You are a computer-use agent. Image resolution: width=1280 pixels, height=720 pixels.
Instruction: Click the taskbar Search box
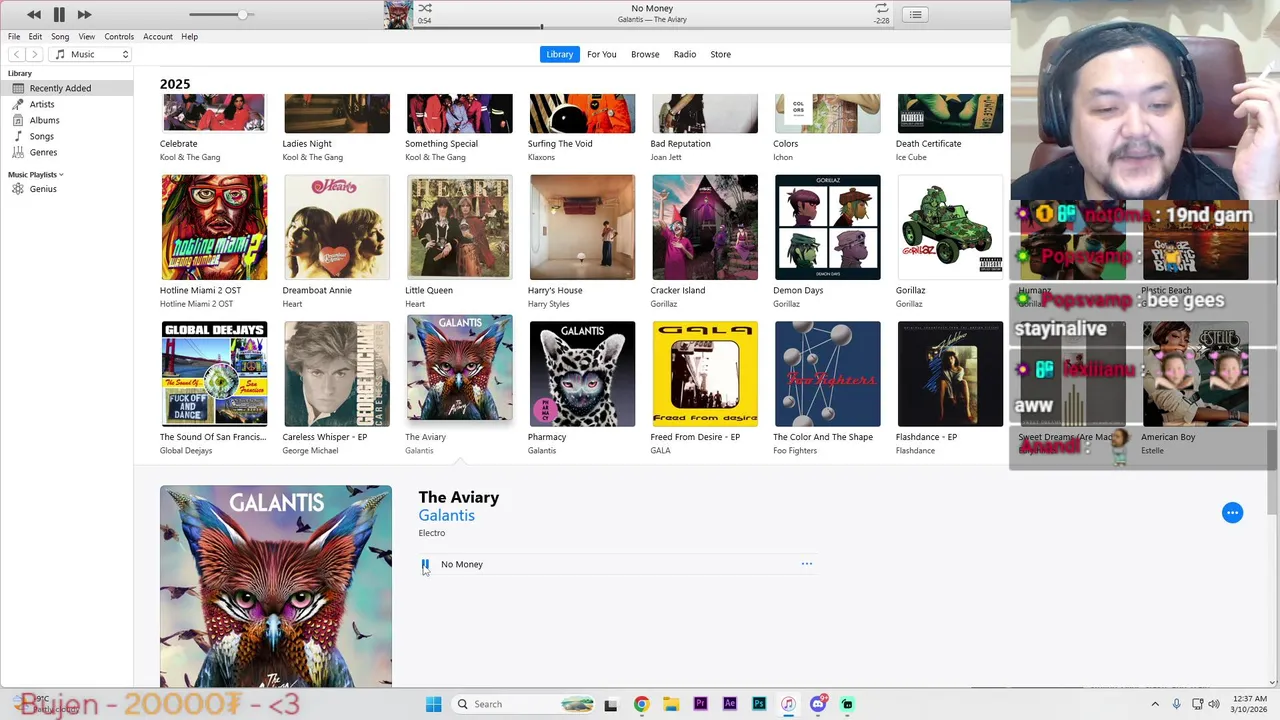pyautogui.click(x=523, y=704)
